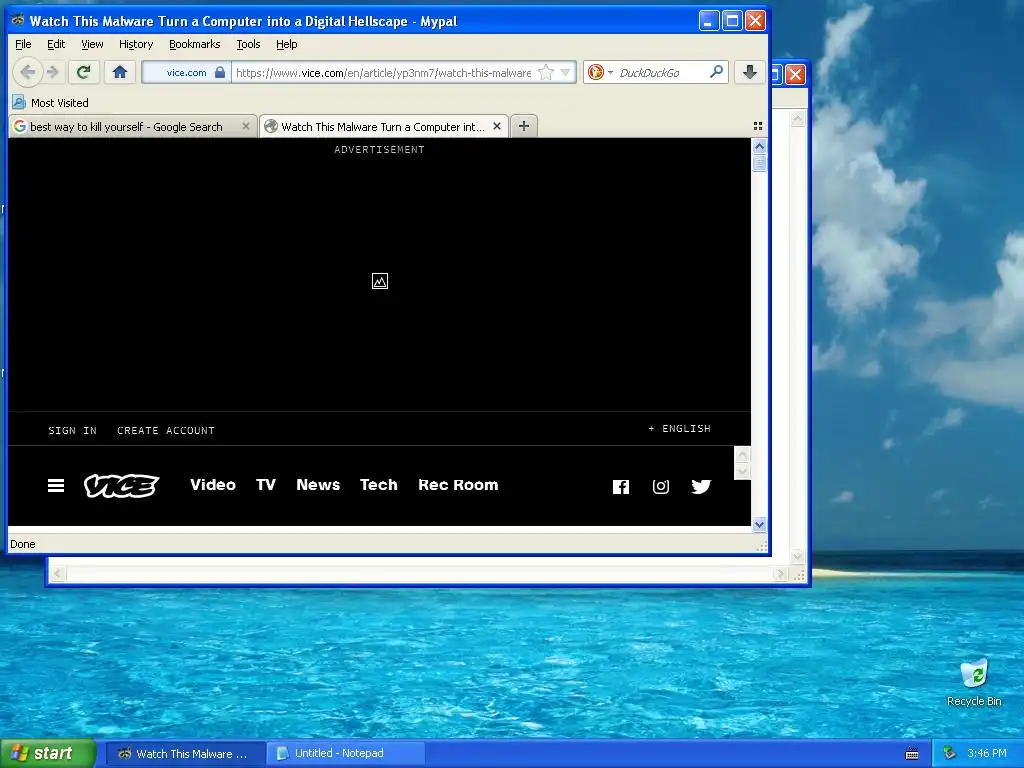
Task: Reload the page with the refresh icon
Action: point(83,72)
